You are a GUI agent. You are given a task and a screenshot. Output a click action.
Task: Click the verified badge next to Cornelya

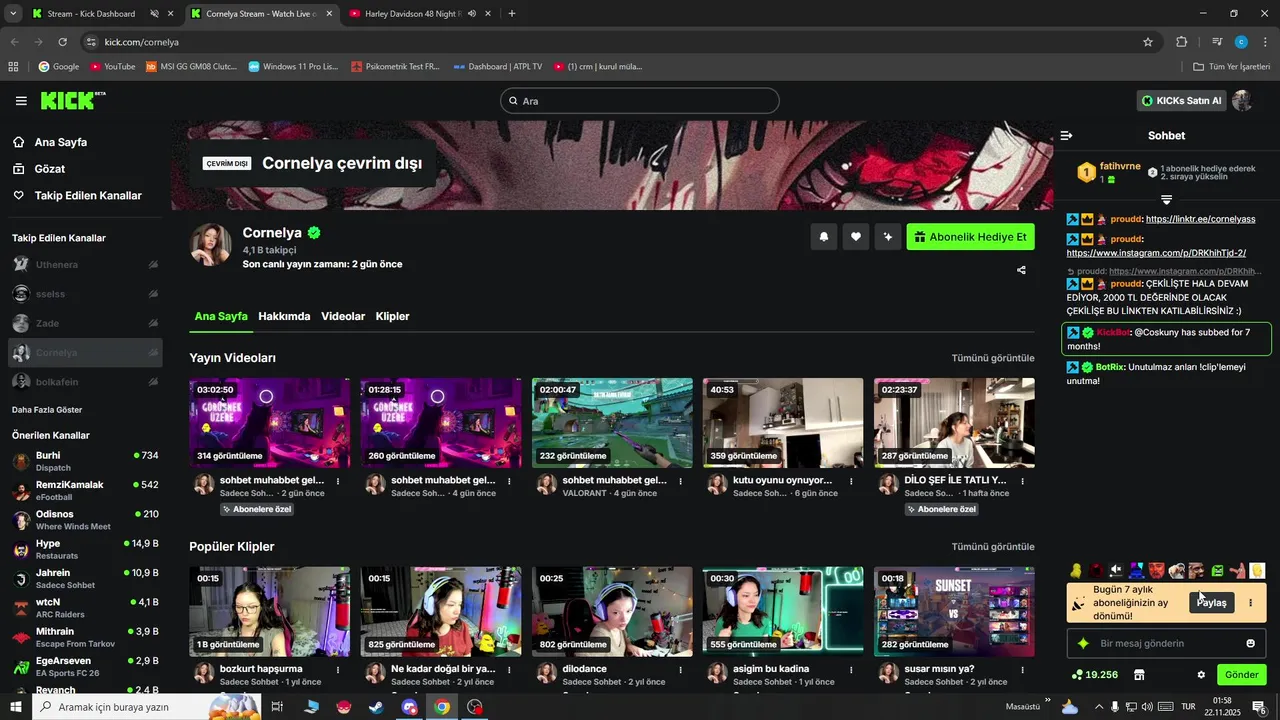pos(314,233)
